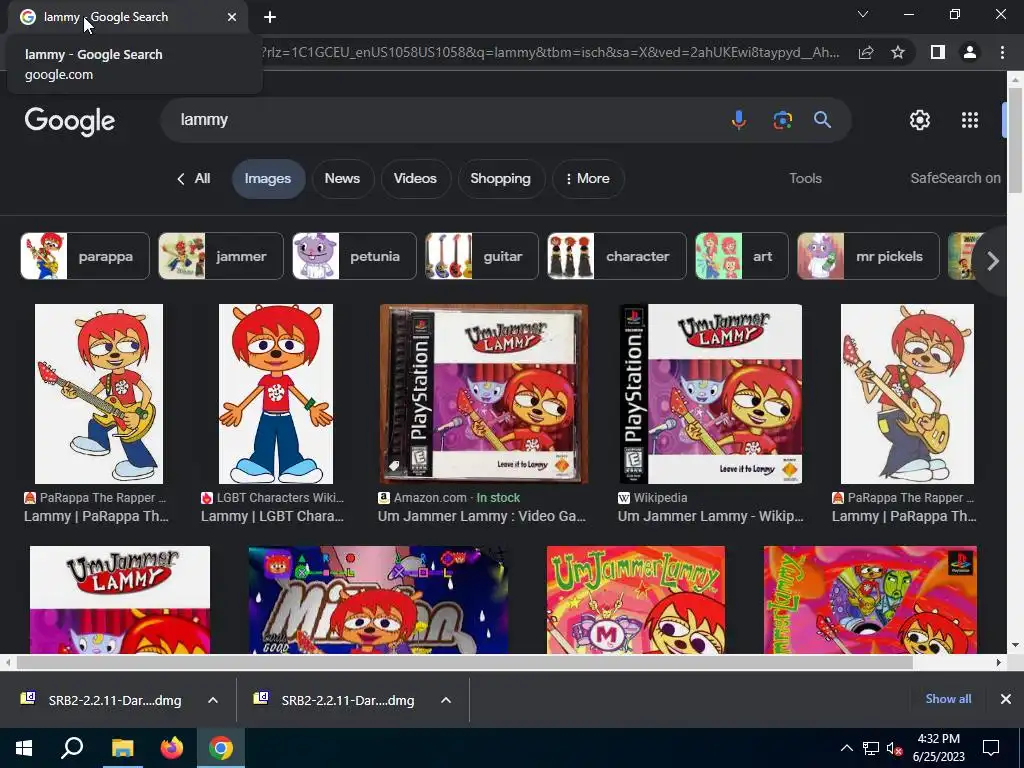Viewport: 1024px width, 768px height.
Task: Open Um Jammer Lammy - Wikip... link
Action: [711, 516]
